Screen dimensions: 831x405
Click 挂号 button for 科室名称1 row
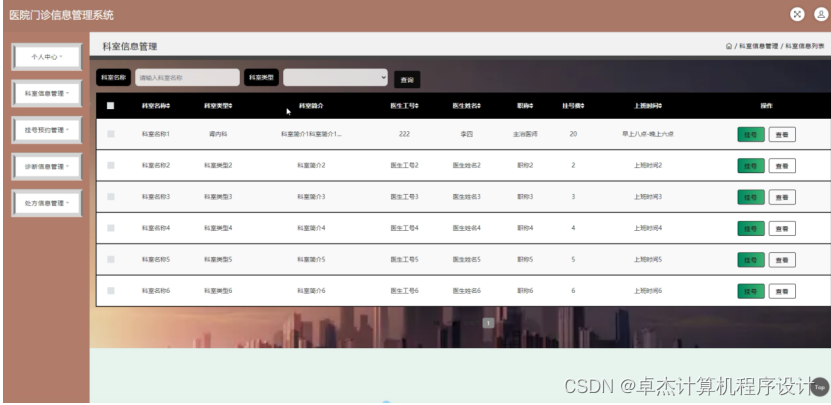tap(750, 135)
